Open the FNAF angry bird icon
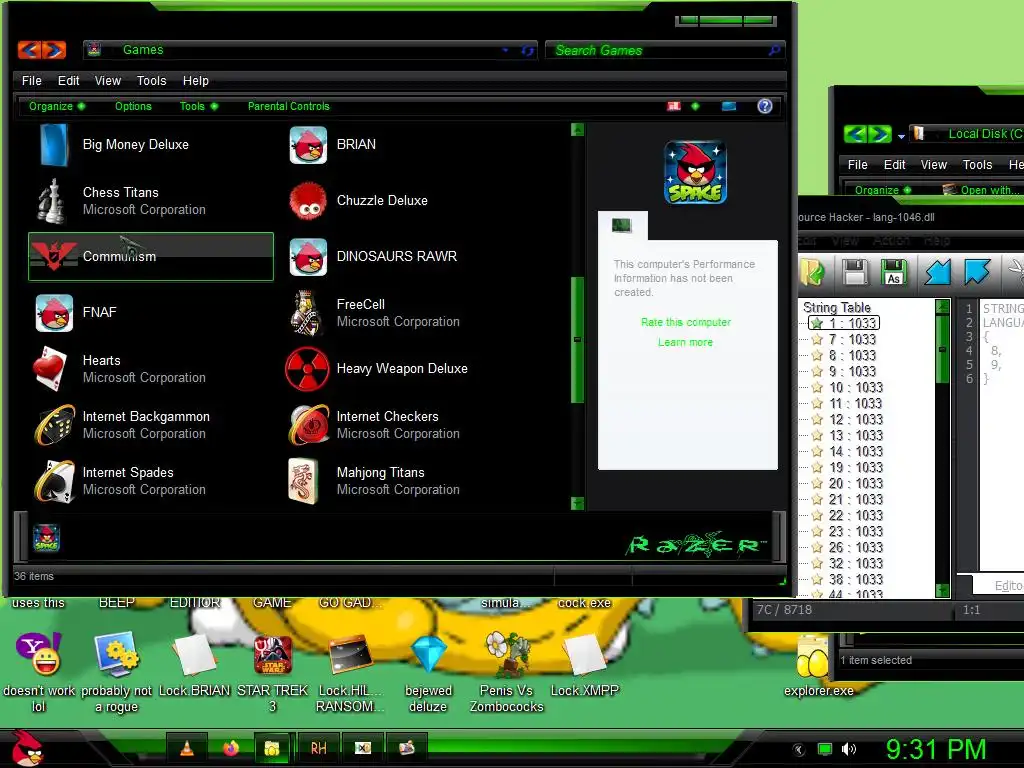 point(54,313)
